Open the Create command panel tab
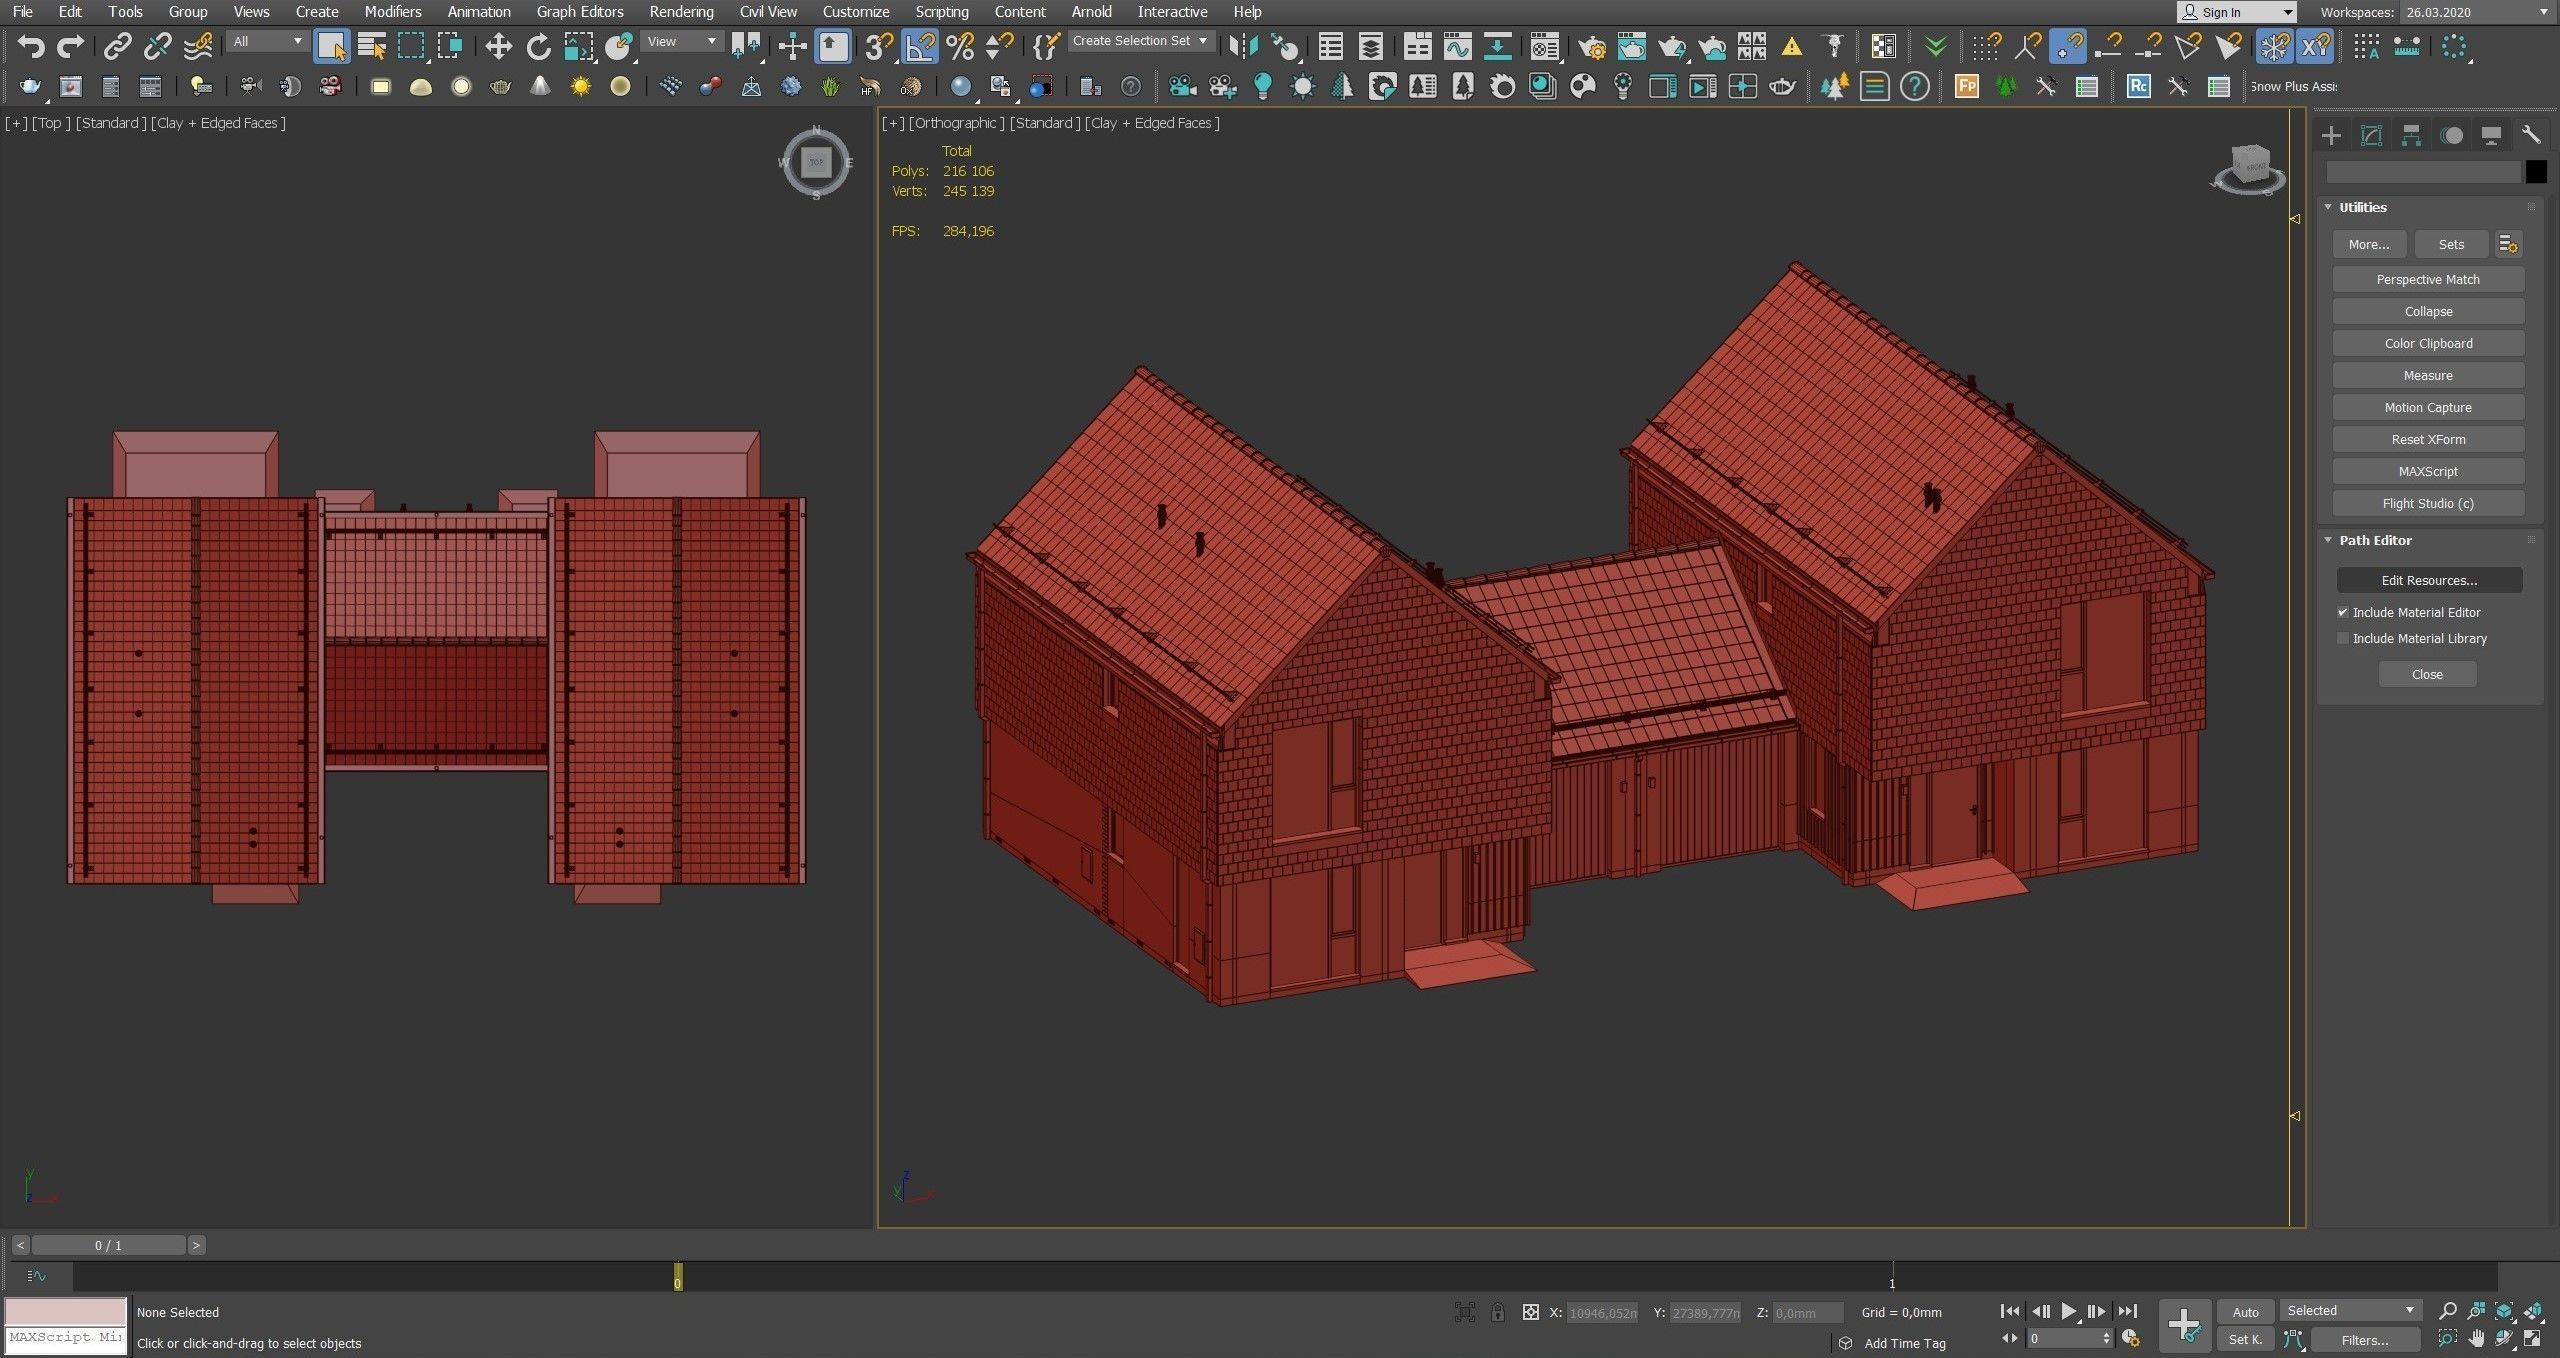This screenshot has width=2560, height=1358. (2331, 135)
